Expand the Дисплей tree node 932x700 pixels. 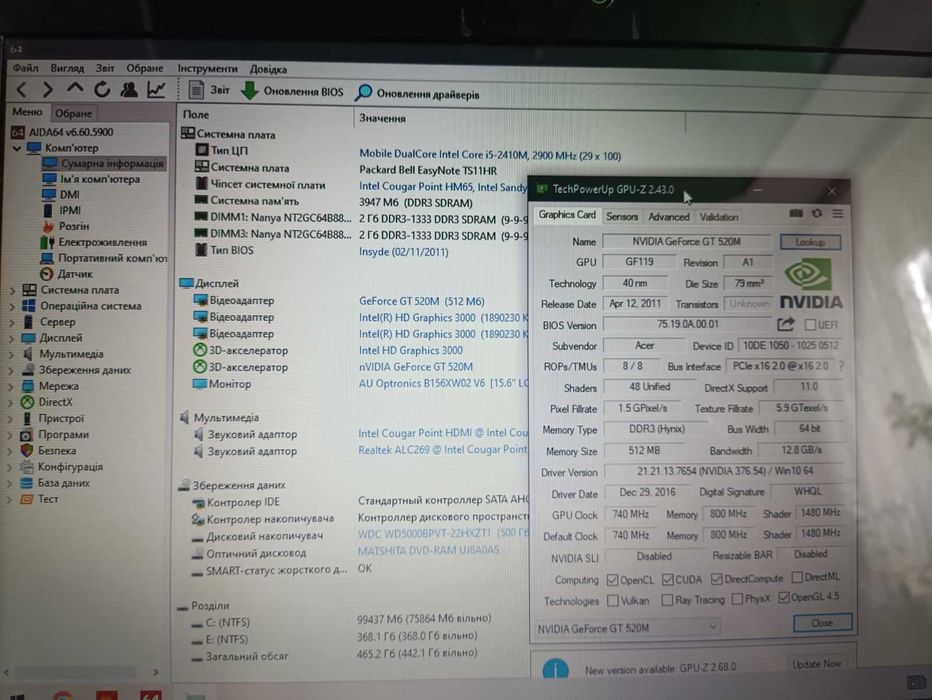coord(11,339)
